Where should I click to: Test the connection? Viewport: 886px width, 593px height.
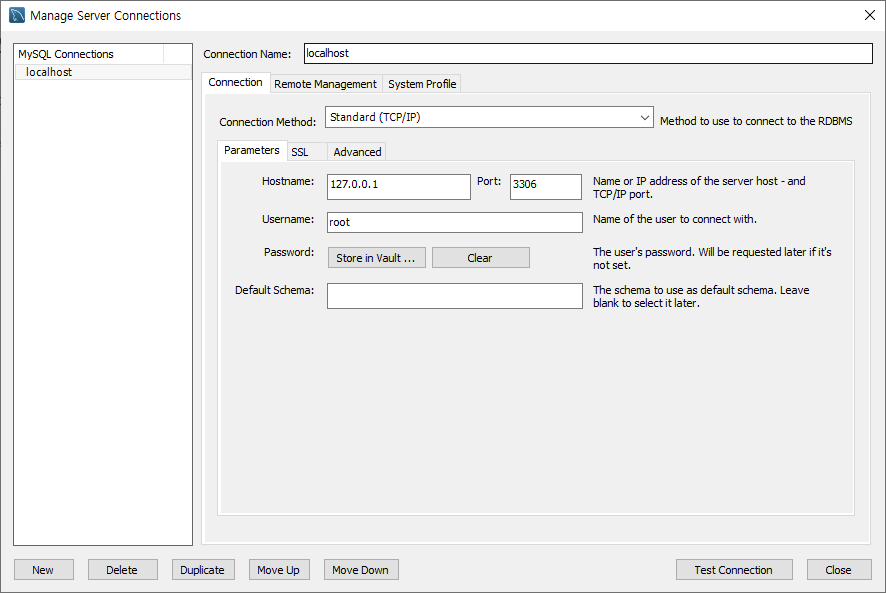point(733,570)
